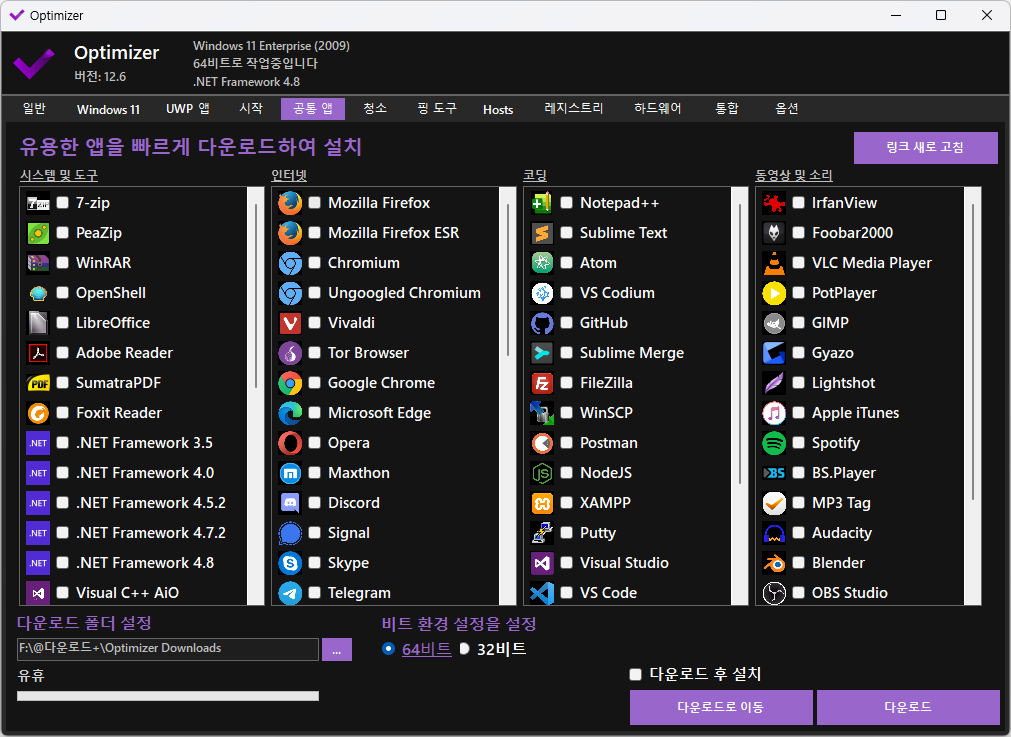Select the 32비트 radio button
The height and width of the screenshot is (737, 1011).
tap(464, 649)
